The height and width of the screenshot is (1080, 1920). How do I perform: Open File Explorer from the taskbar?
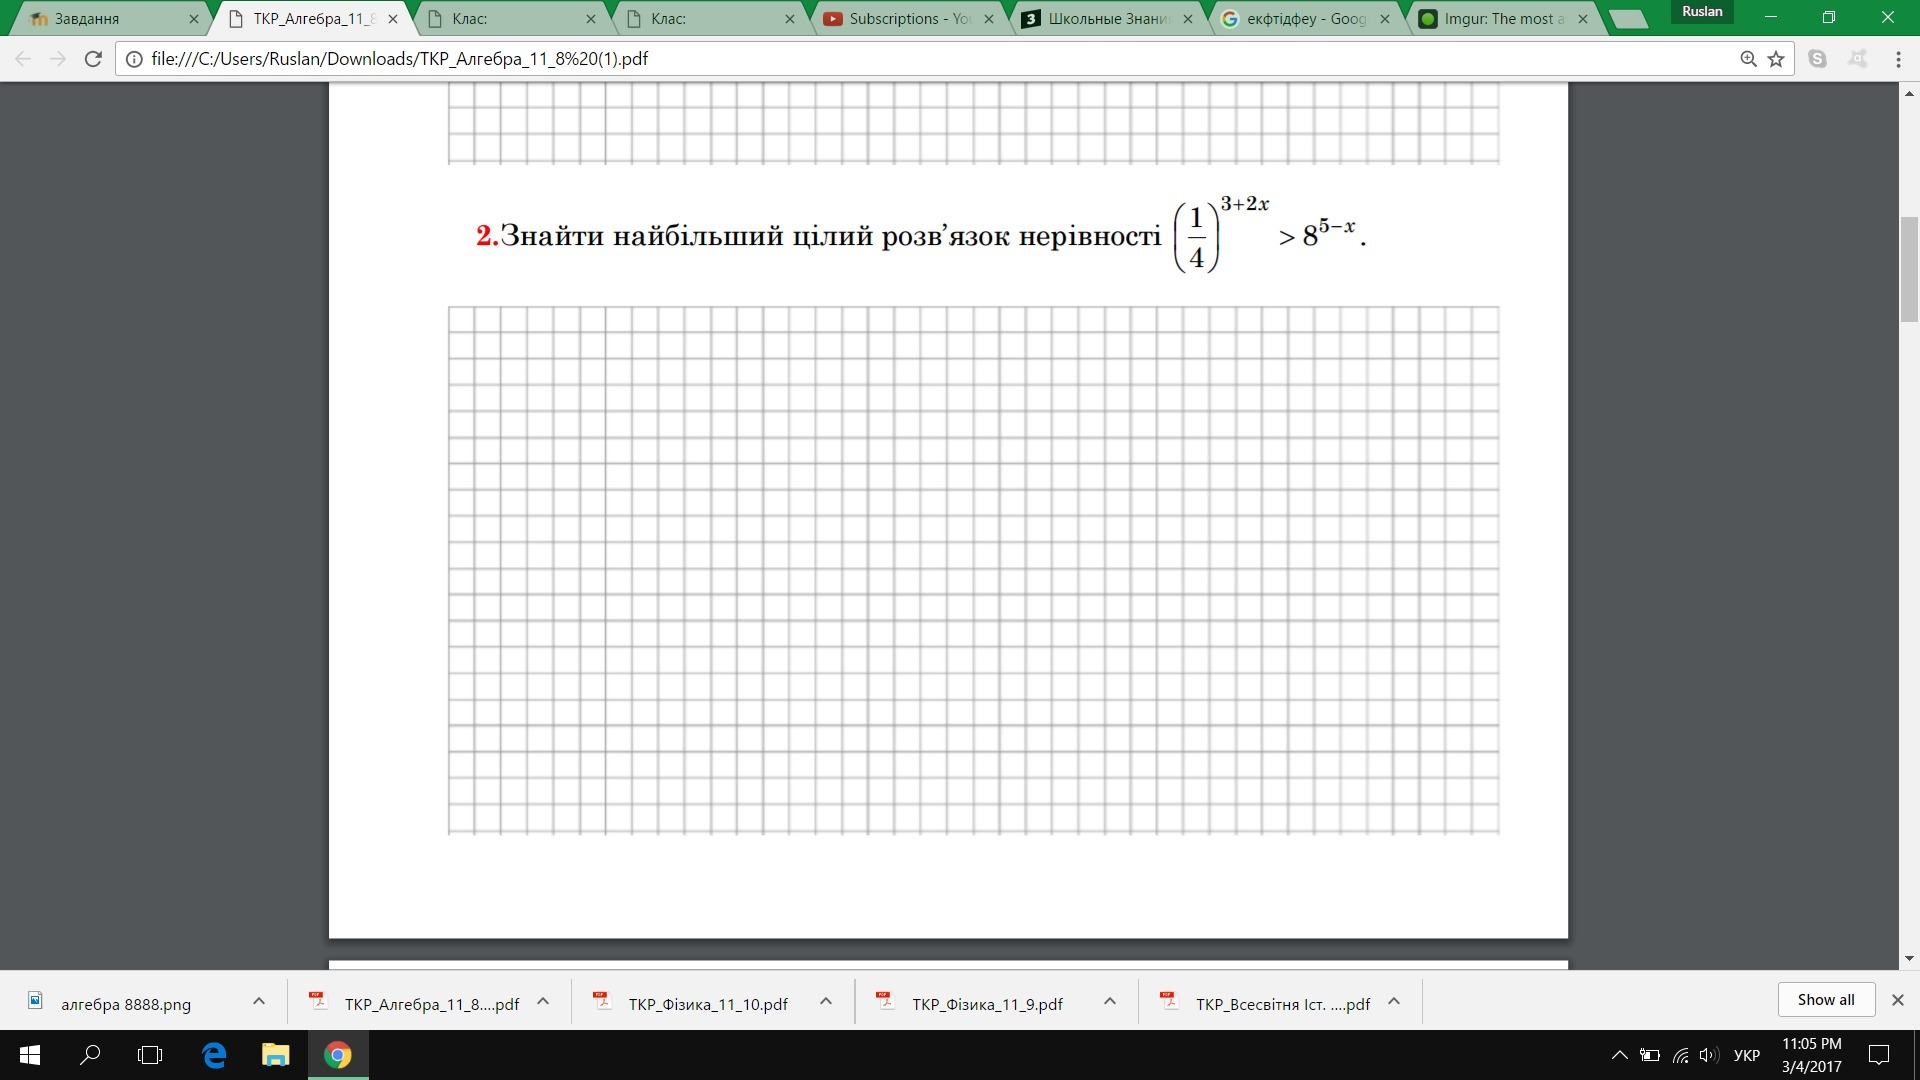(275, 1055)
